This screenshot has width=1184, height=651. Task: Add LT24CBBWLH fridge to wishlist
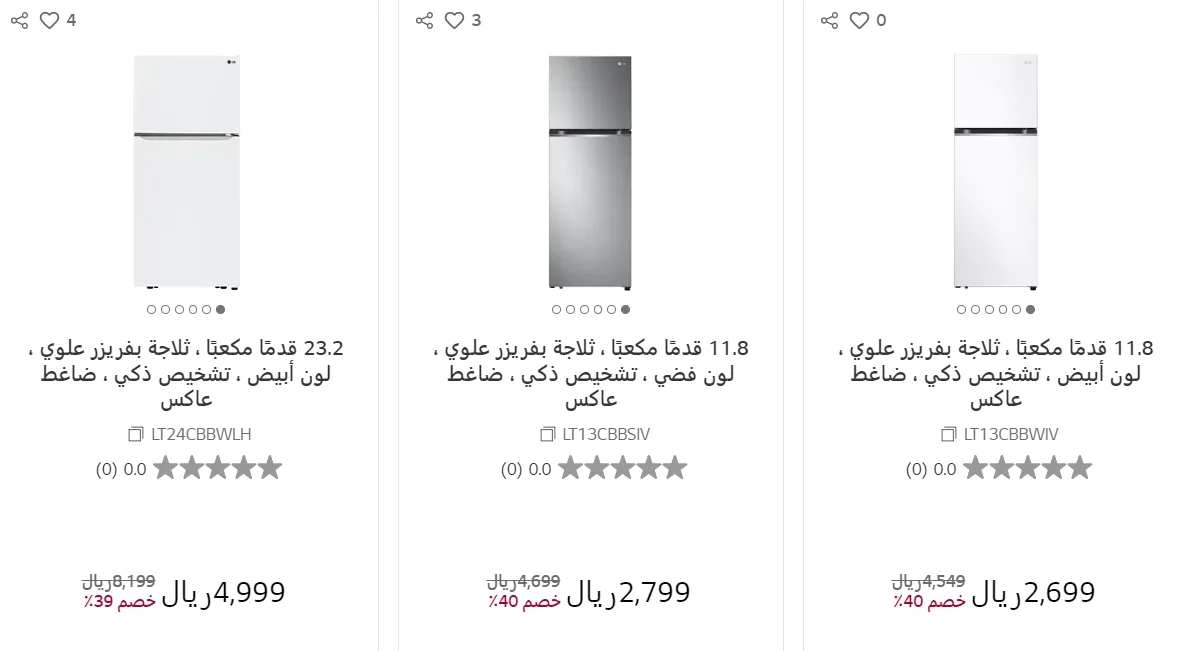coord(49,20)
